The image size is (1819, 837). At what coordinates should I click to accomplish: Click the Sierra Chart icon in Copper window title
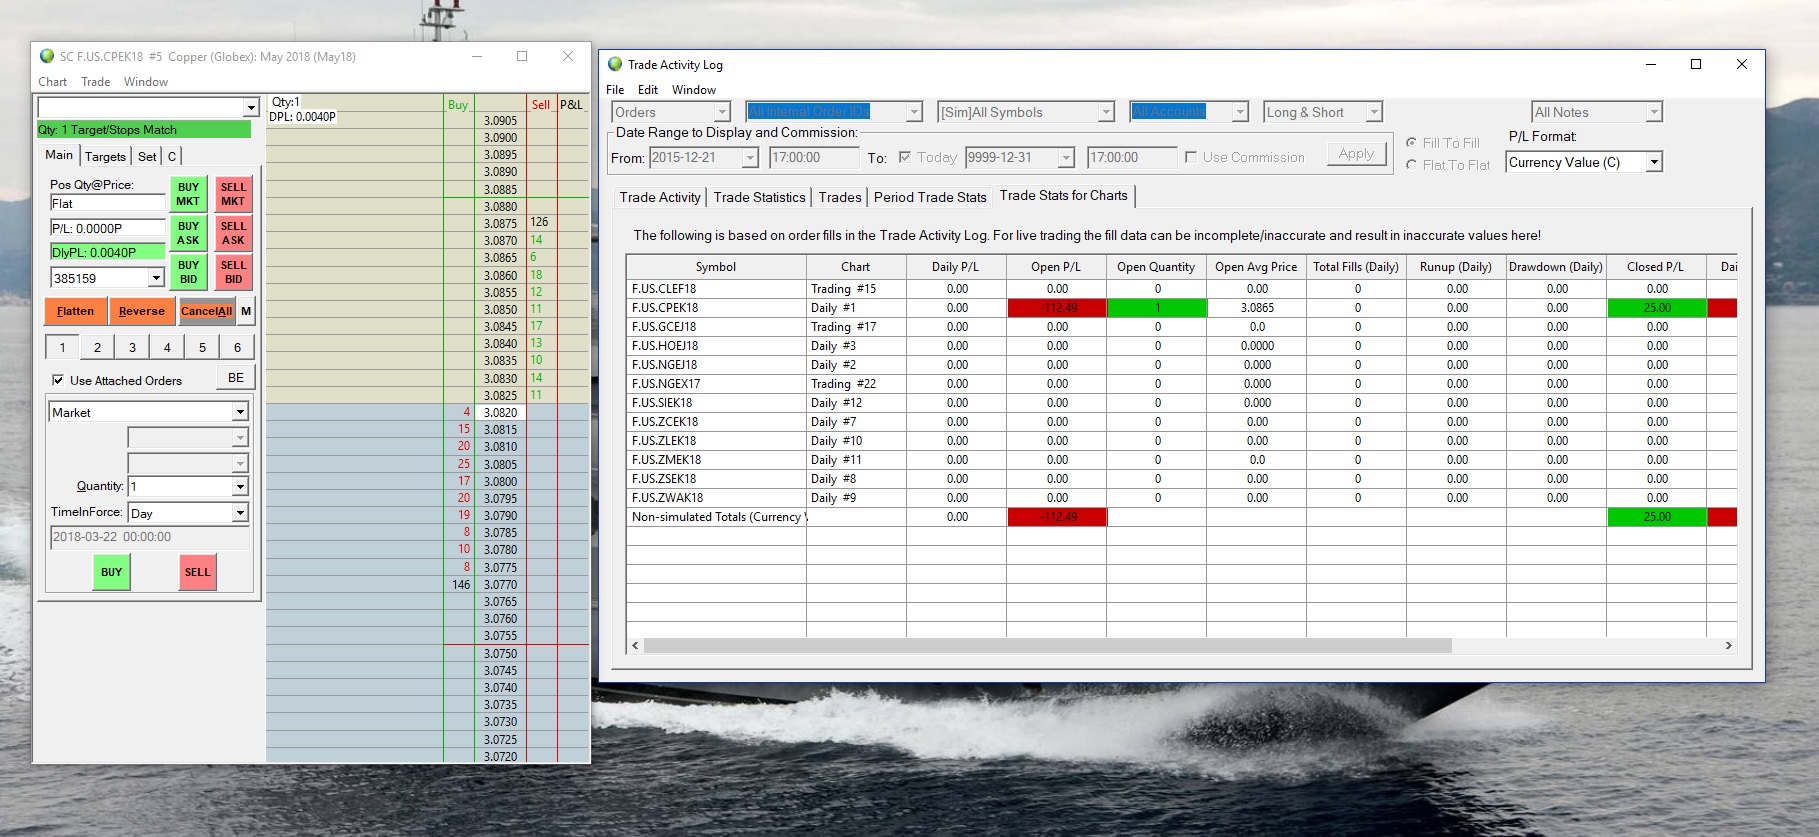pyautogui.click(x=46, y=57)
